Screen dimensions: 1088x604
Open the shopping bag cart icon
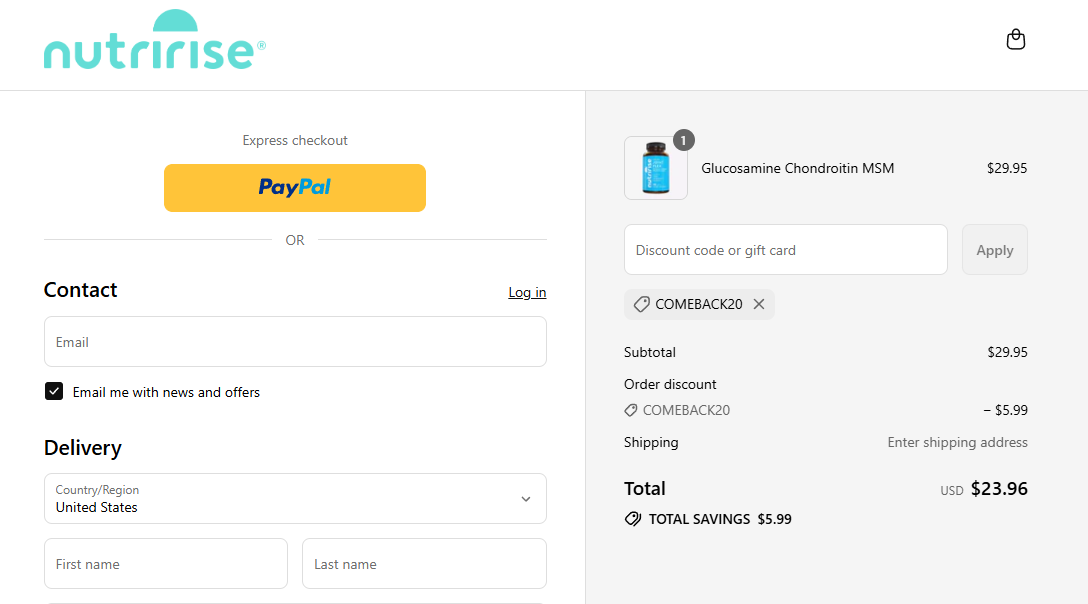tap(1015, 40)
